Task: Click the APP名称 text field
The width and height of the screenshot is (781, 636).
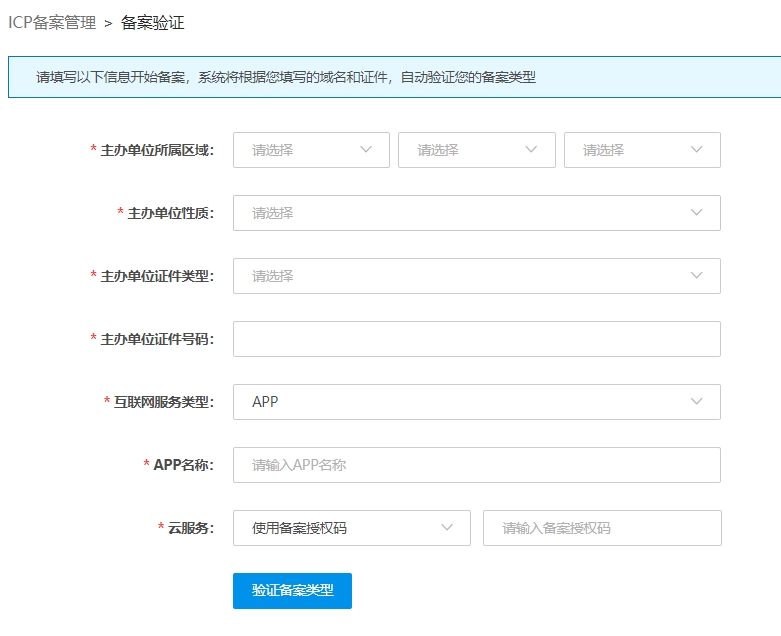Action: pyautogui.click(x=476, y=465)
